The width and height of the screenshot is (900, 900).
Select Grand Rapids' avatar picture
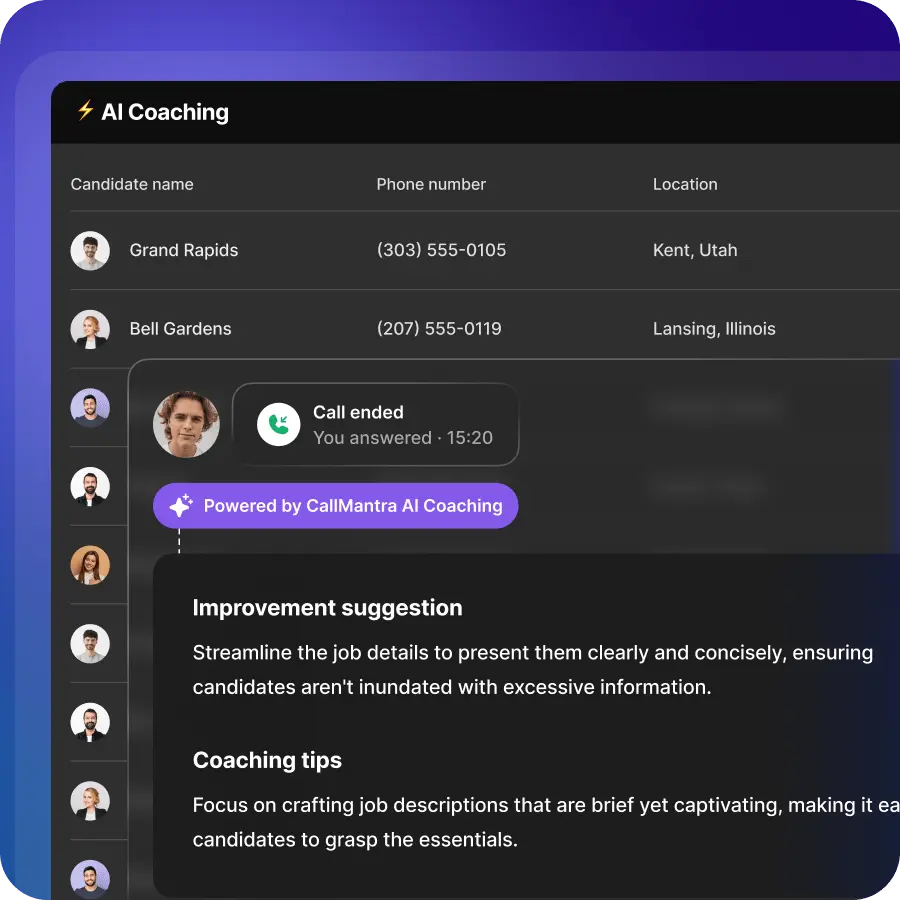[90, 250]
